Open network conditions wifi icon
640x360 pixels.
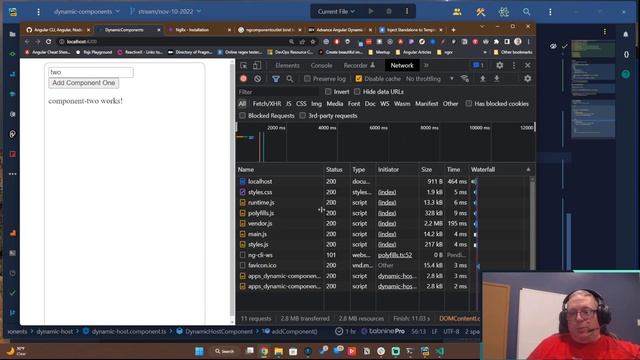(x=464, y=78)
